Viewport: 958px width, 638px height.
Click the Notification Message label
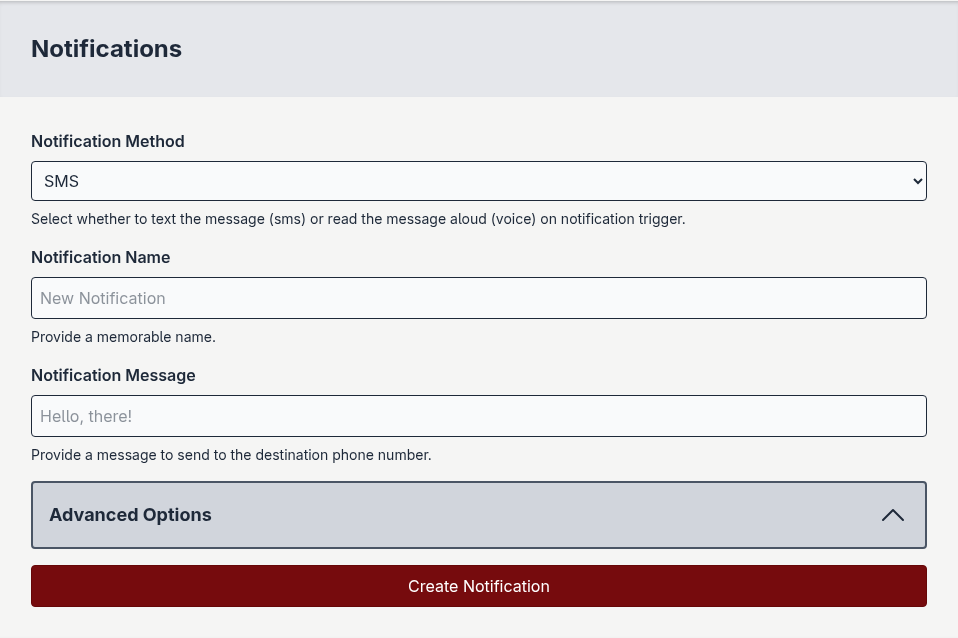click(x=113, y=375)
